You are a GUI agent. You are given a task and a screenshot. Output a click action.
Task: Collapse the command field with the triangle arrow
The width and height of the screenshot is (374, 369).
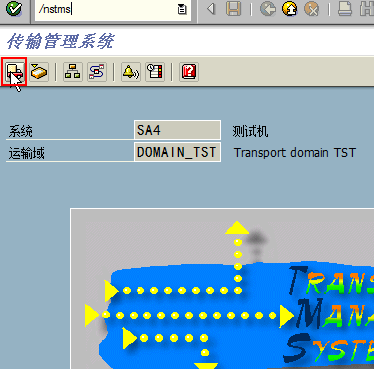[210, 9]
